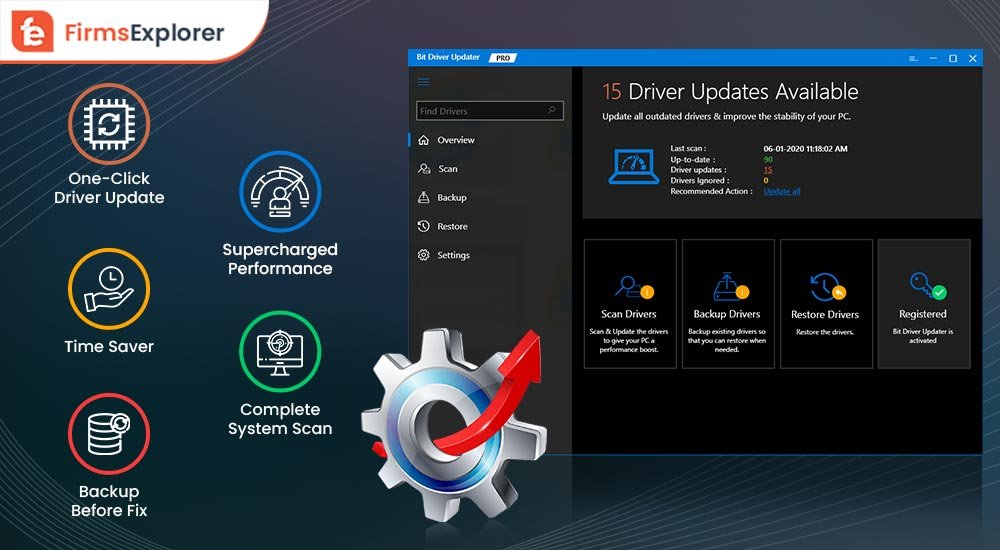Click the Scan sidebar icon
The width and height of the screenshot is (1000, 550).
[423, 168]
